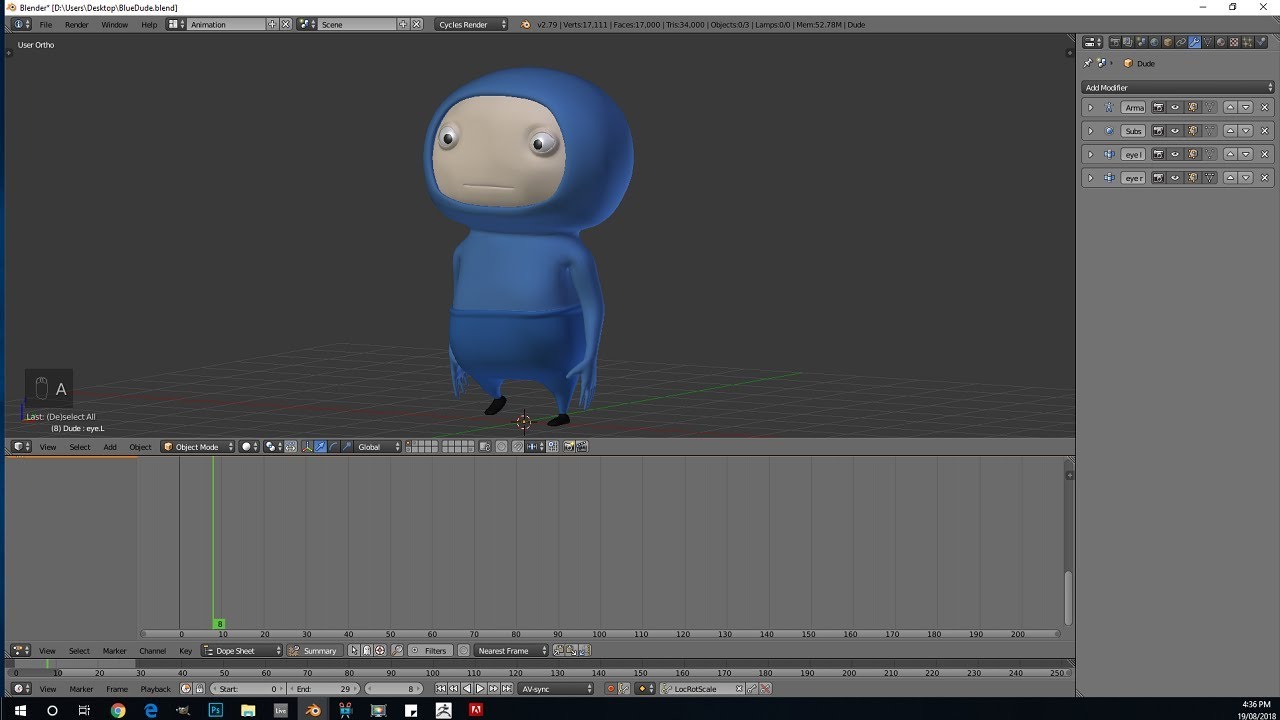Open the Add Modifier dropdown
Viewport: 1280px width, 720px height.
tap(1178, 87)
